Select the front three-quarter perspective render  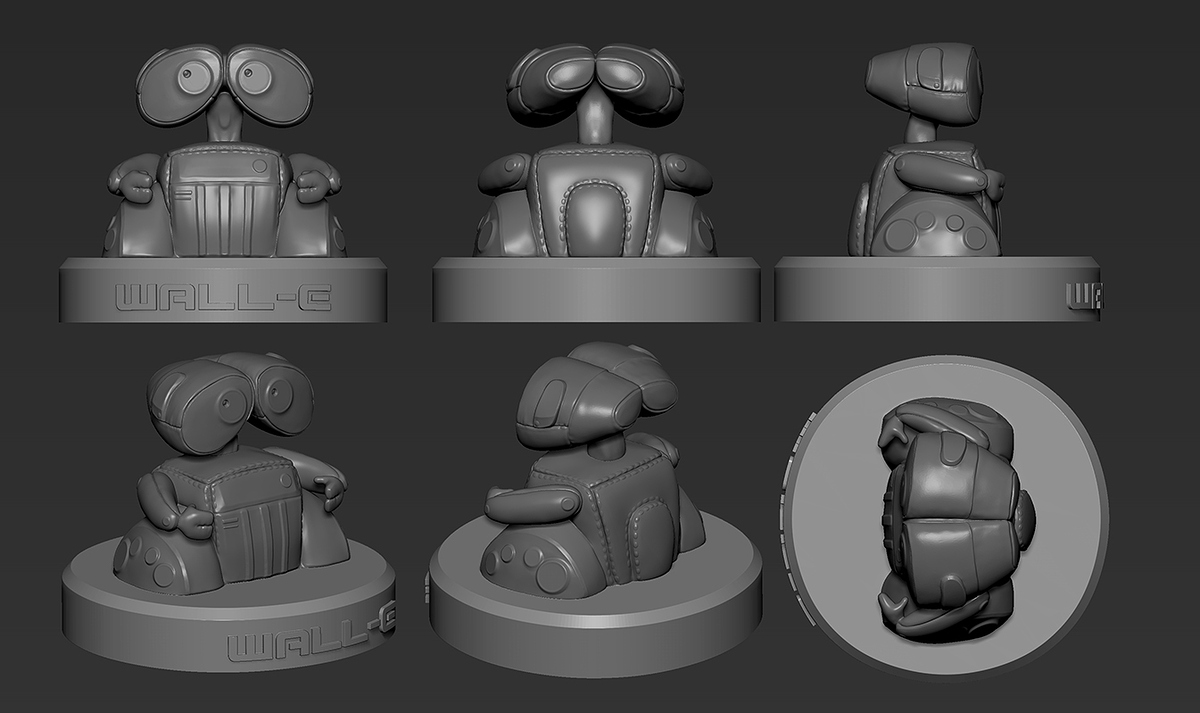[x=229, y=512]
